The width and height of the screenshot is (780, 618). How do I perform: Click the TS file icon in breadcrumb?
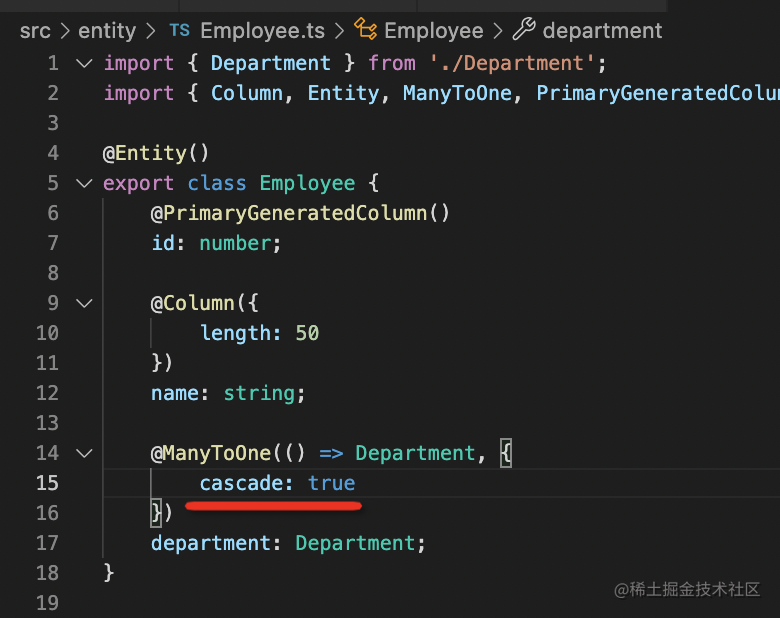[179, 31]
